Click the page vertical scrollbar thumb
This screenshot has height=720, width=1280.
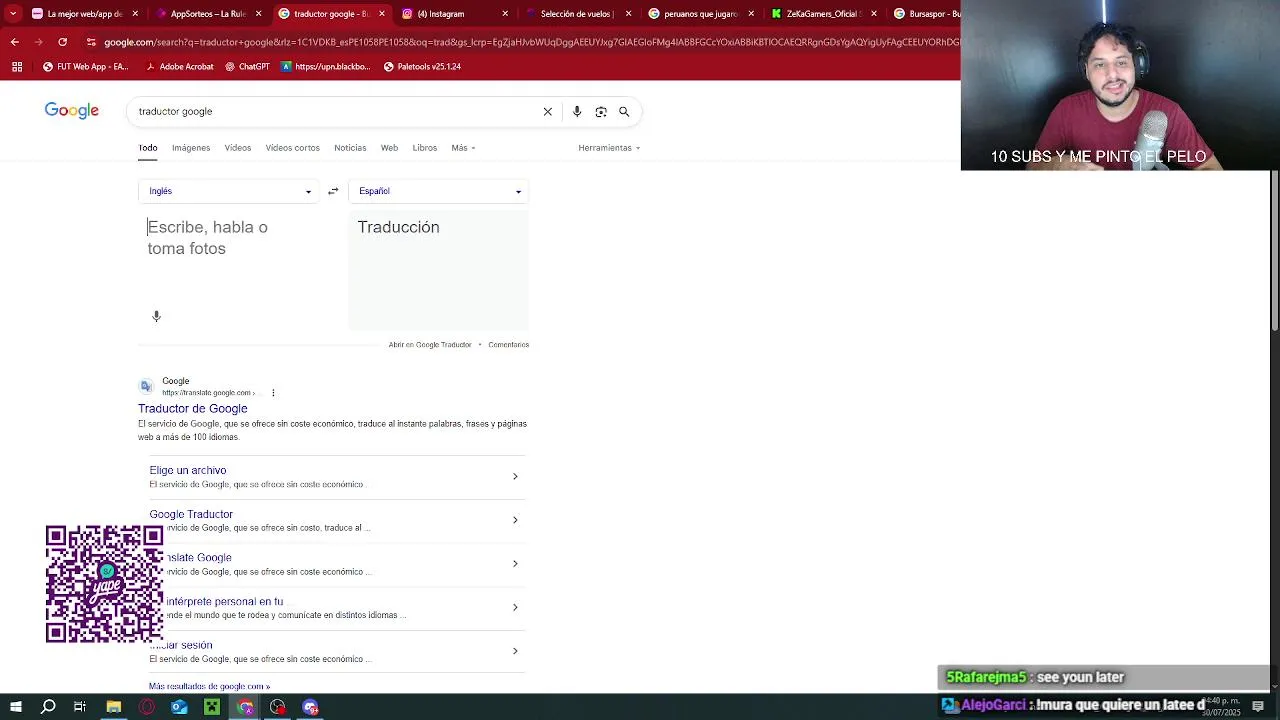click(1275, 250)
